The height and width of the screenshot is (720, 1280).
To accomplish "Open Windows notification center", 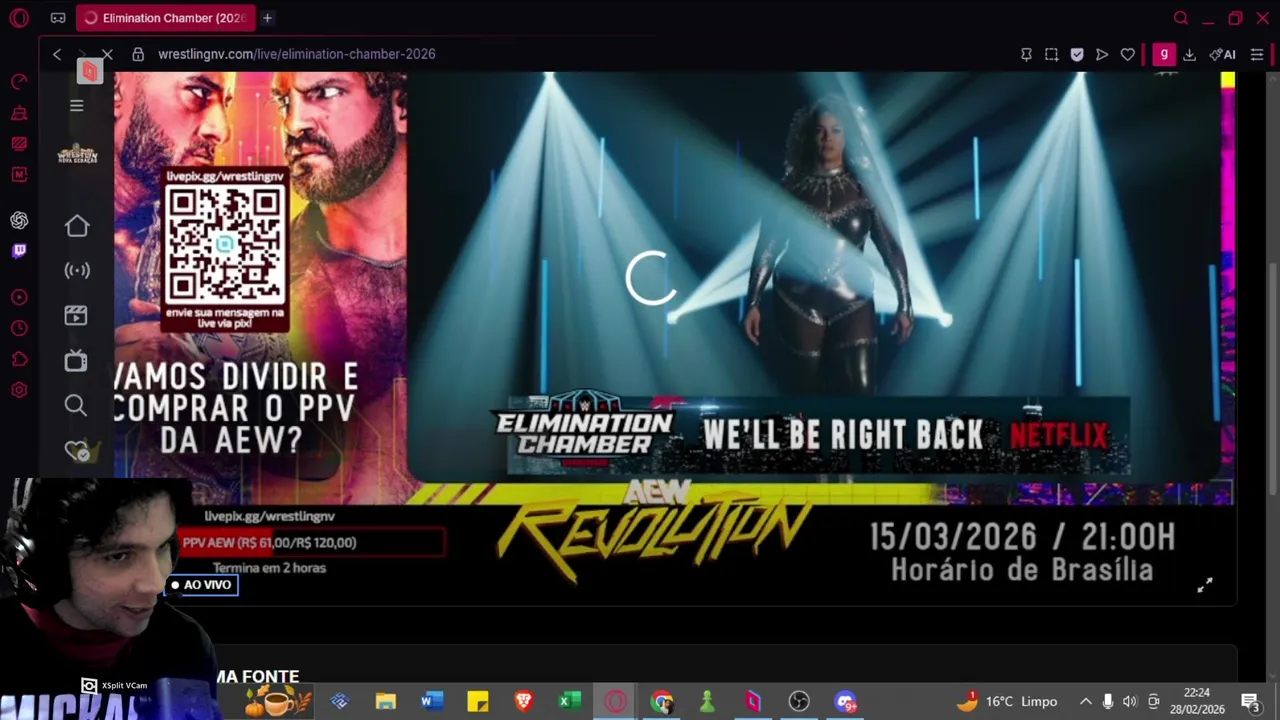I will tap(1250, 701).
